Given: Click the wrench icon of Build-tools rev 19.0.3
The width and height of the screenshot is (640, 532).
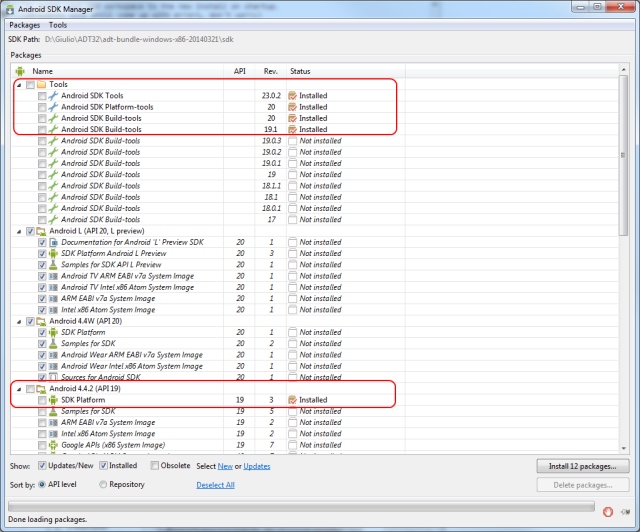Looking at the screenshot, I should coord(53,141).
